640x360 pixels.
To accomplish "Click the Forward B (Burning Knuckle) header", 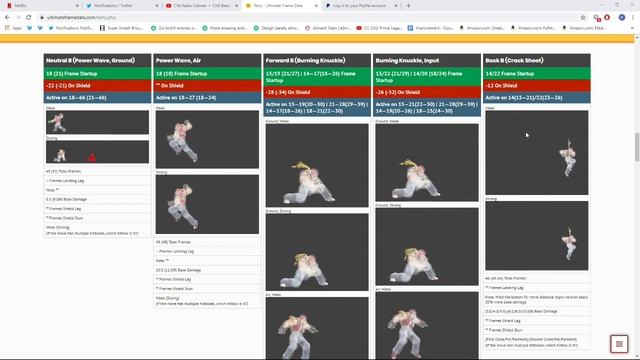I will (317, 60).
